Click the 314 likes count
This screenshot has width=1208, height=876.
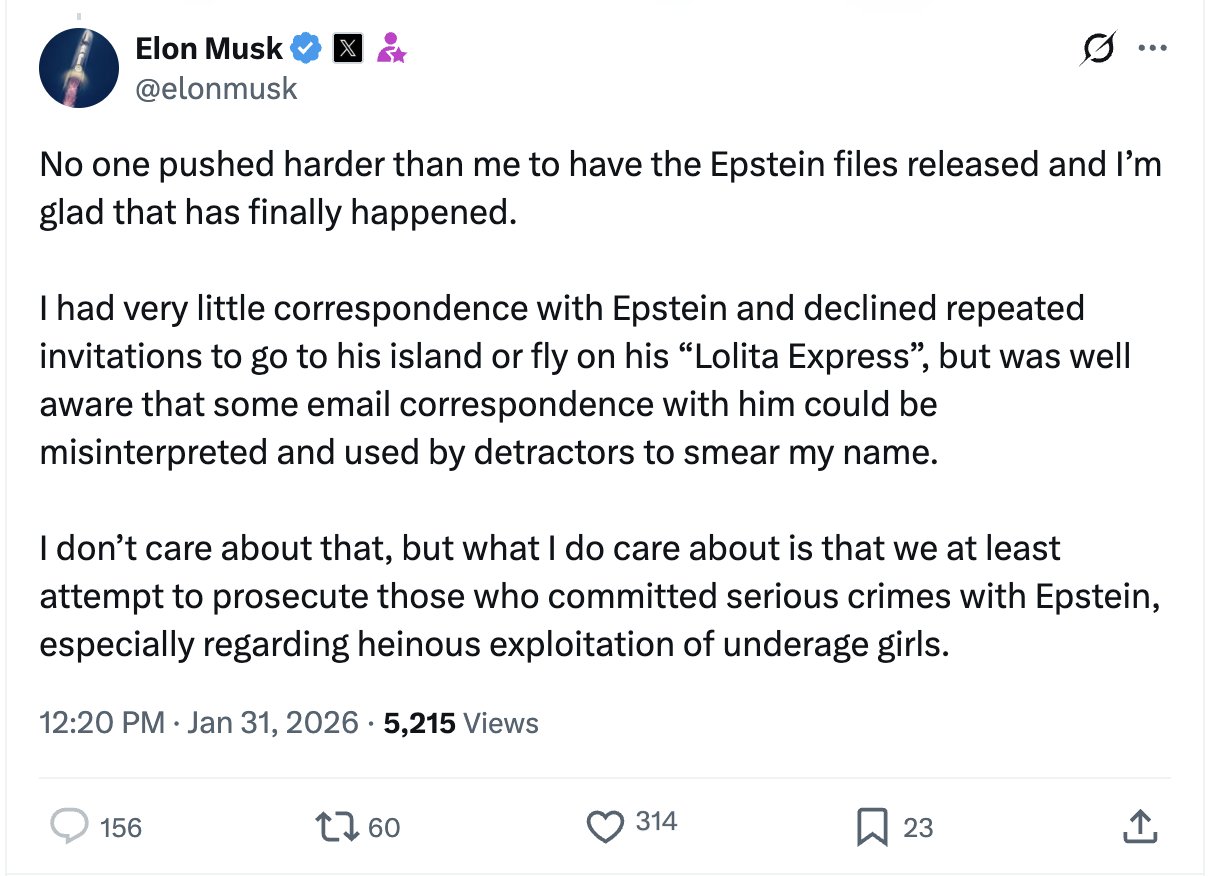point(656,823)
